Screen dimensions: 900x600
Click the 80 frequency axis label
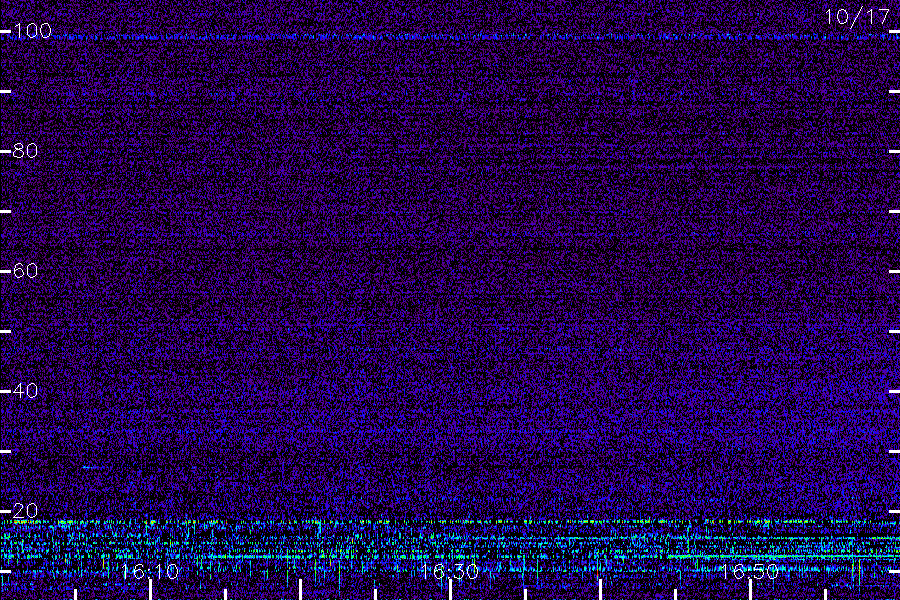(x=25, y=150)
